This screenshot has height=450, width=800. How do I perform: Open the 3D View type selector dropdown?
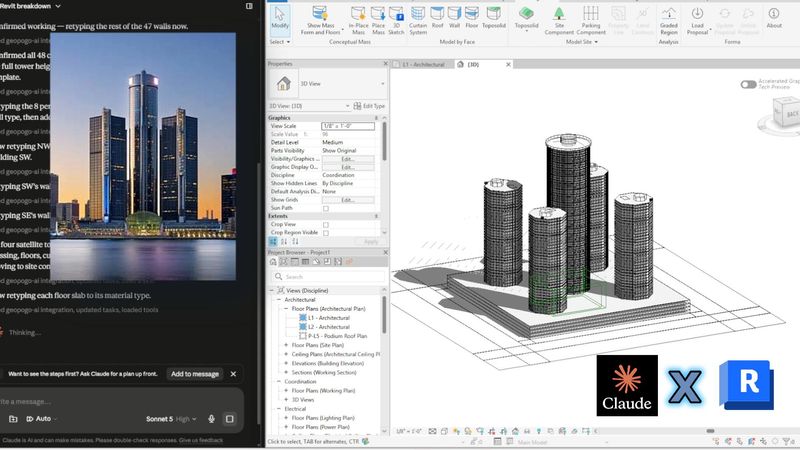383,84
